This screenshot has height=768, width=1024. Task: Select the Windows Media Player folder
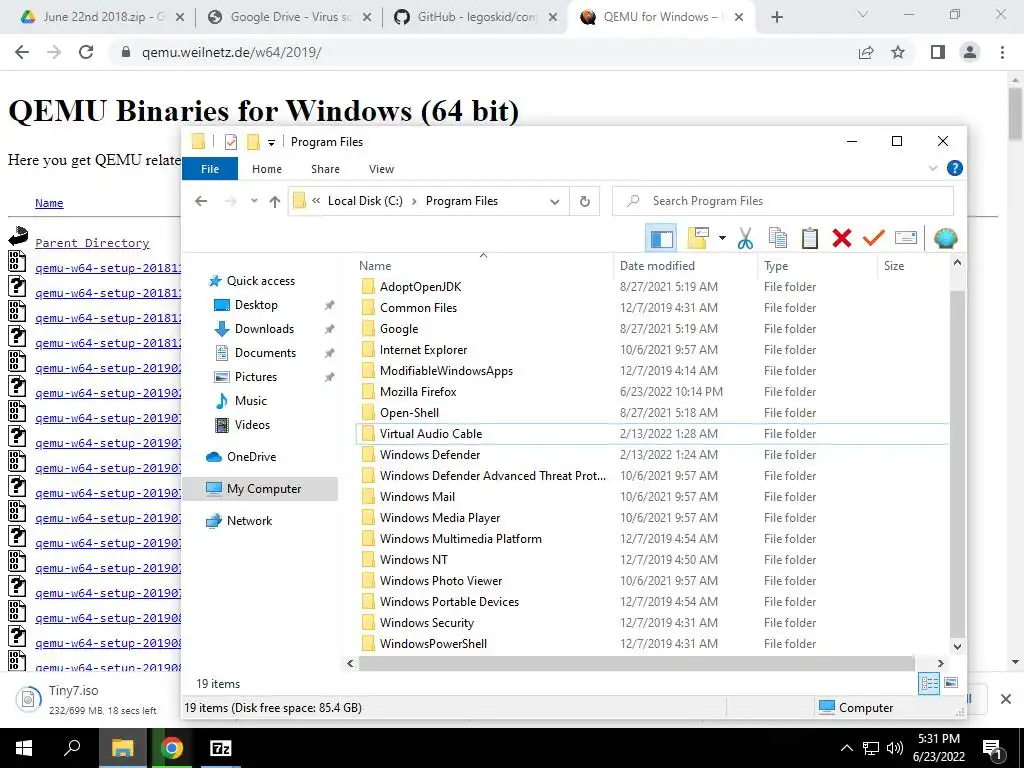click(x=440, y=518)
